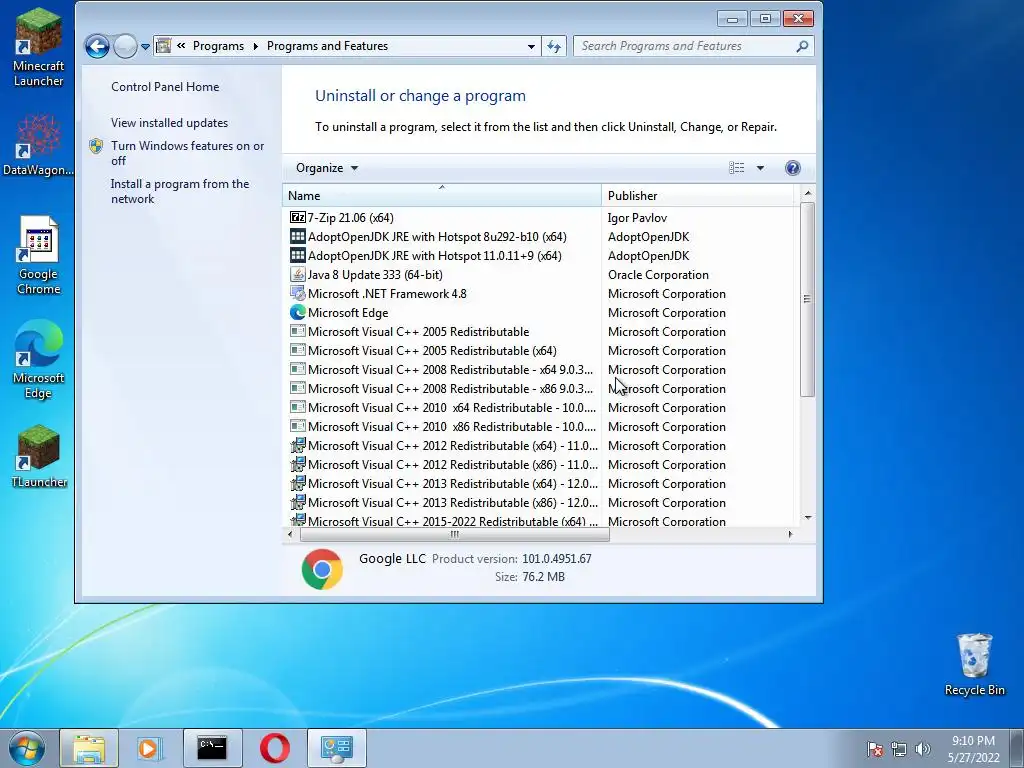Open Windows Media Player from taskbar
The height and width of the screenshot is (768, 1024).
click(x=150, y=748)
